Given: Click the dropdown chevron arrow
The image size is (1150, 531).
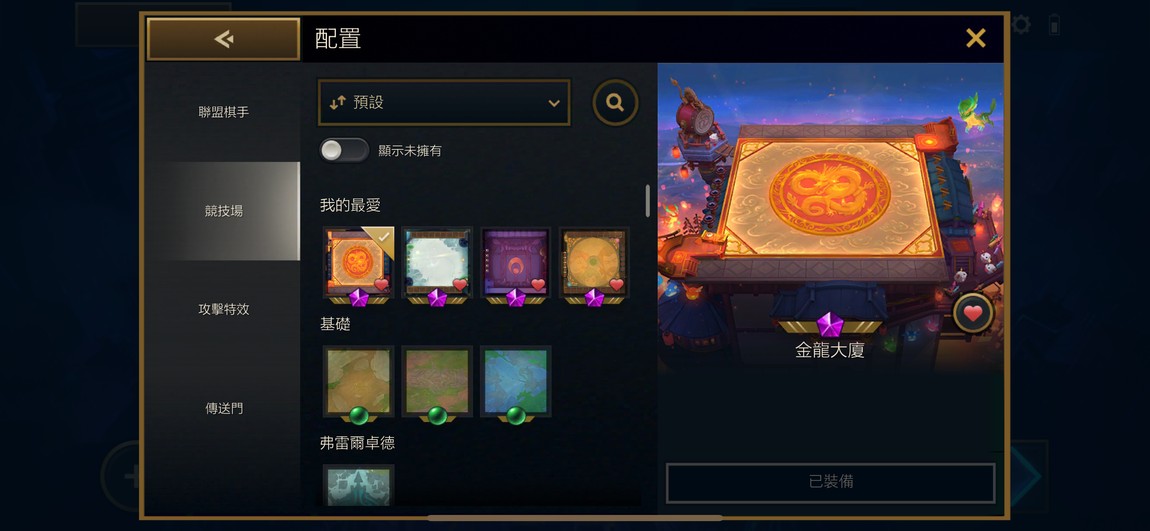Looking at the screenshot, I should (x=554, y=103).
